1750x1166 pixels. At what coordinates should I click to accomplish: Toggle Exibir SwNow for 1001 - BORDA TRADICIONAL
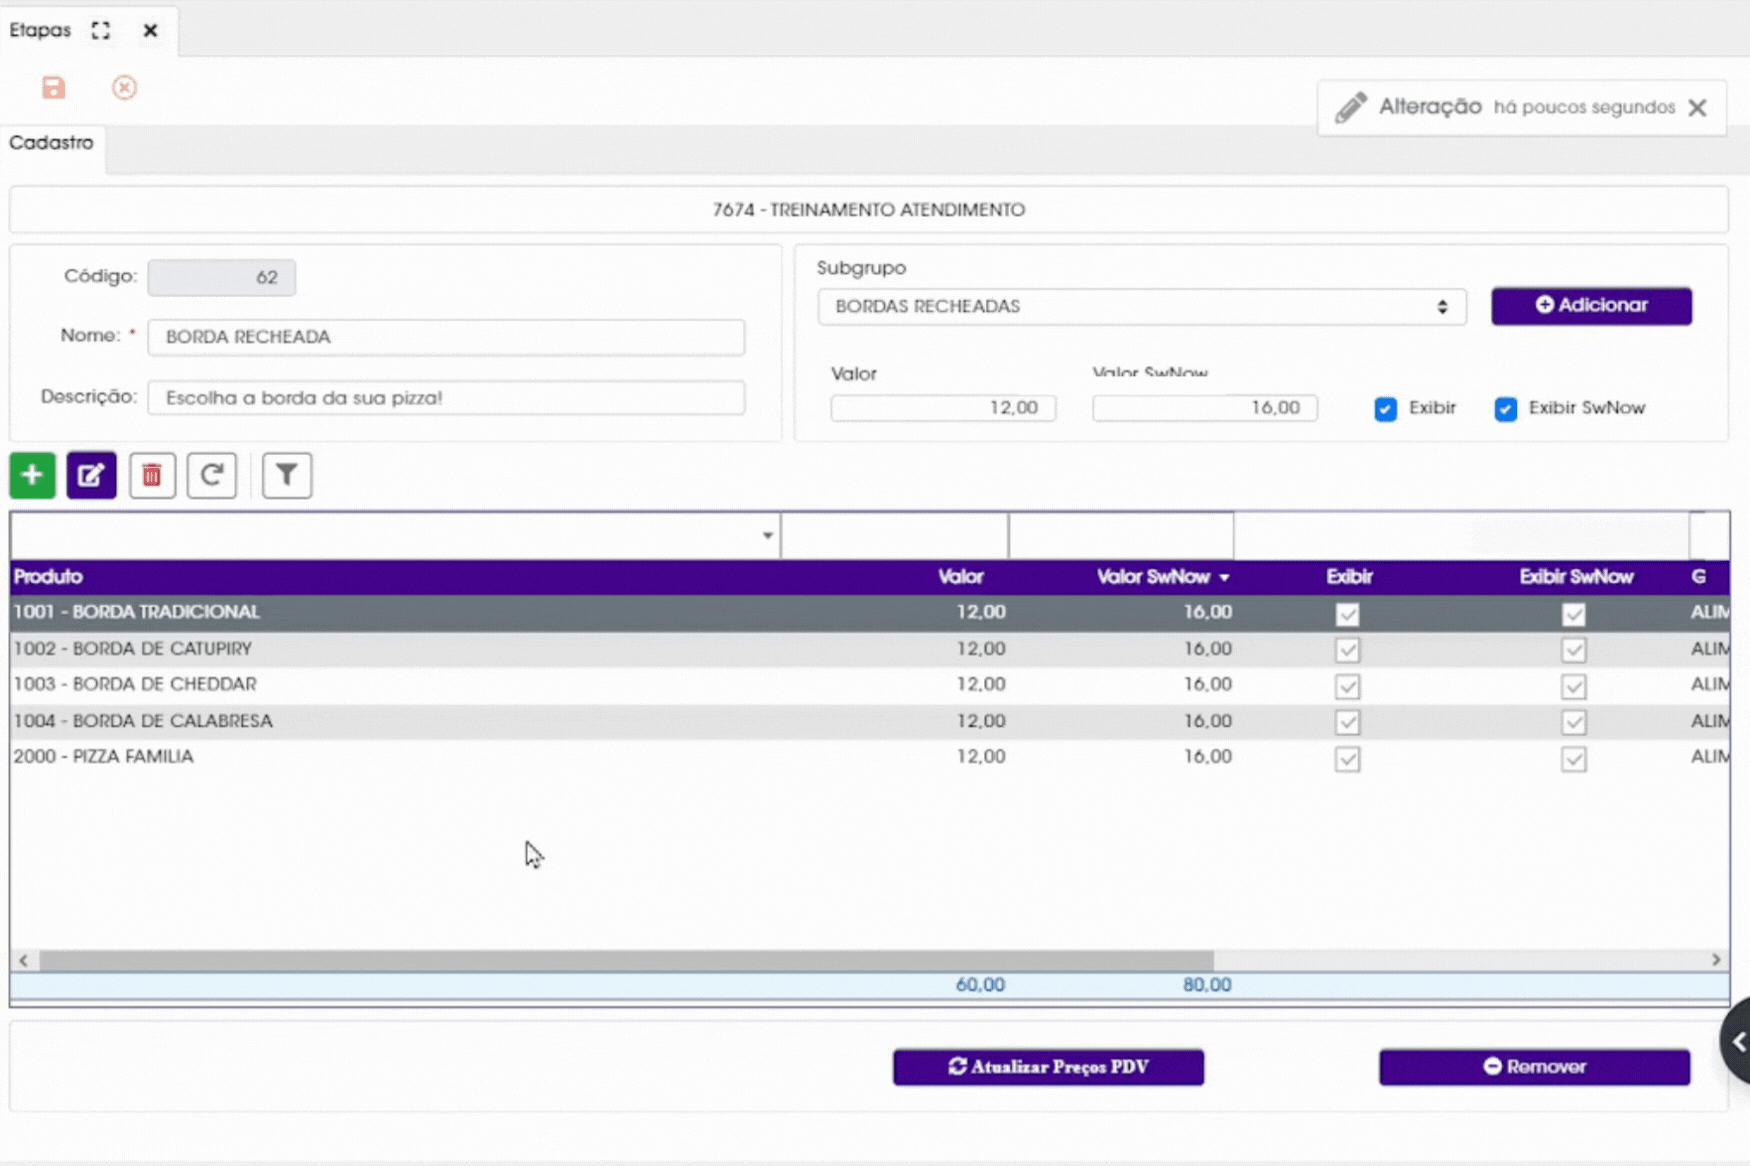point(1573,614)
